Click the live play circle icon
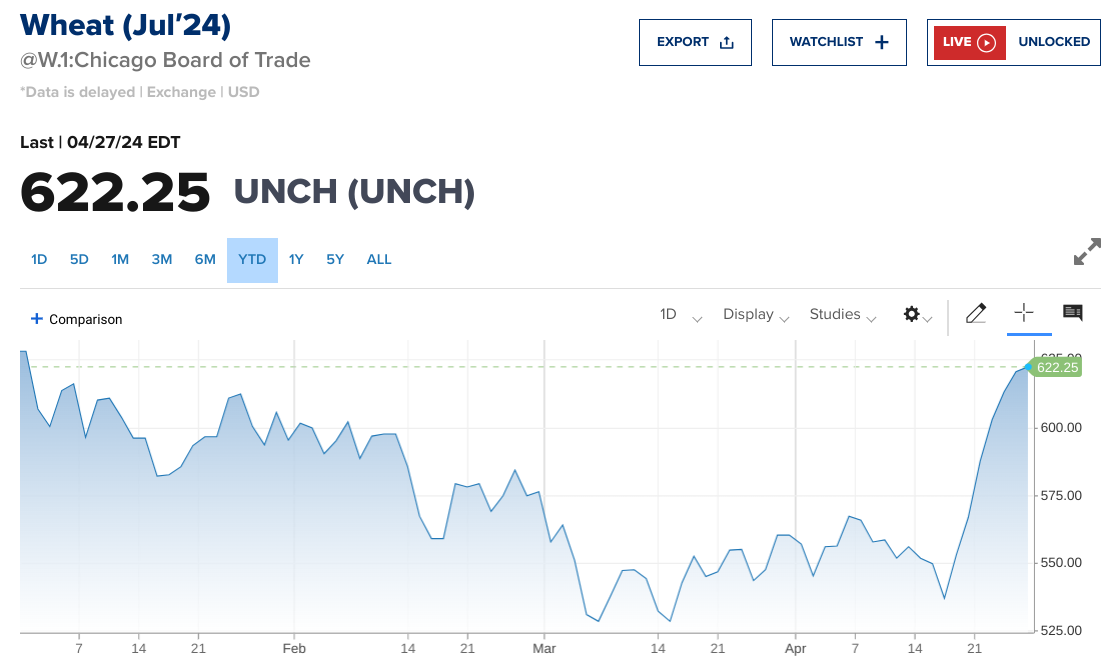 click(x=987, y=42)
